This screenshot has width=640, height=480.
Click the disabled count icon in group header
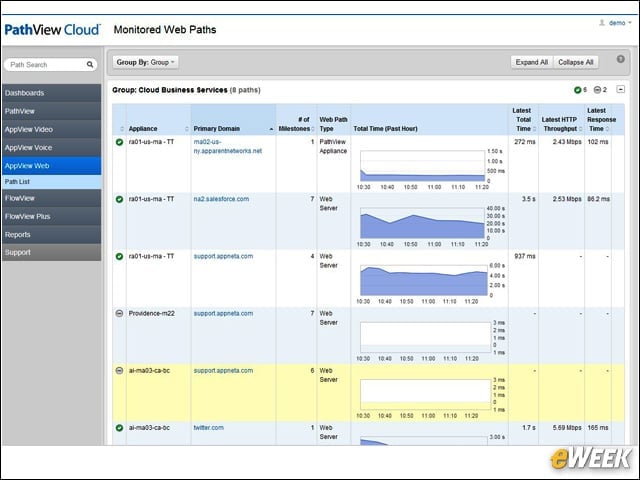pyautogui.click(x=597, y=90)
